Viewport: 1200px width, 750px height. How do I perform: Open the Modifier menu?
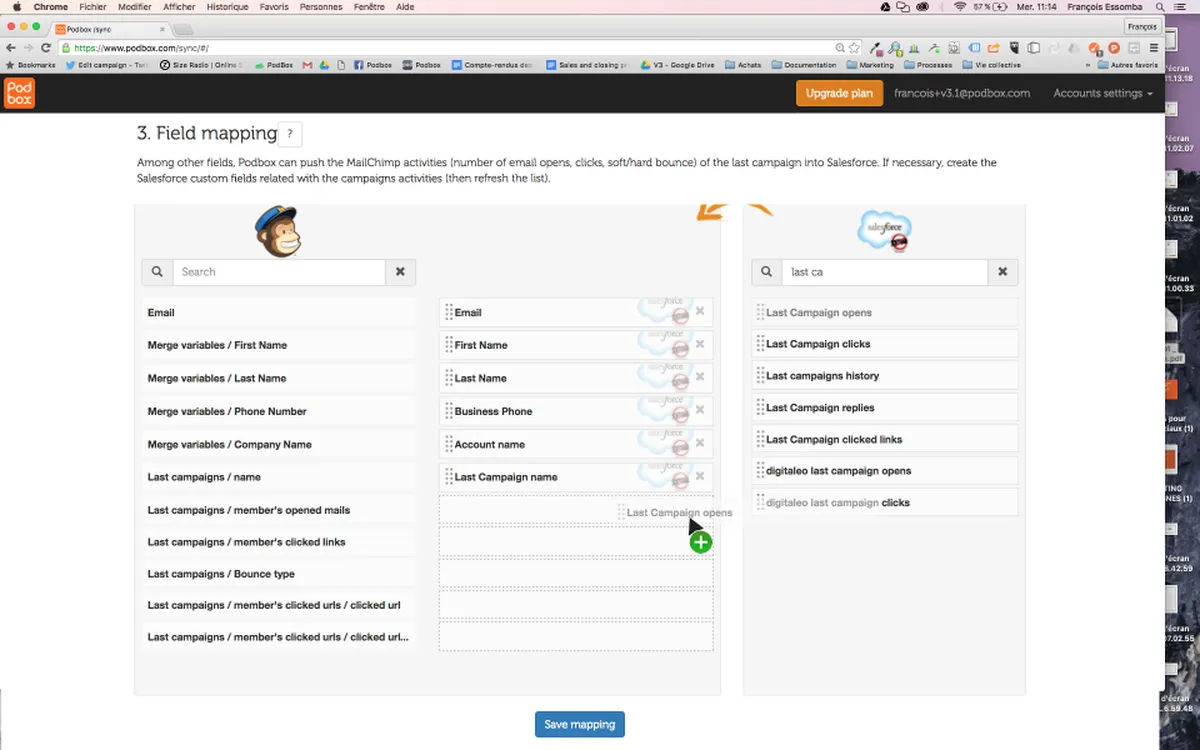click(x=135, y=7)
